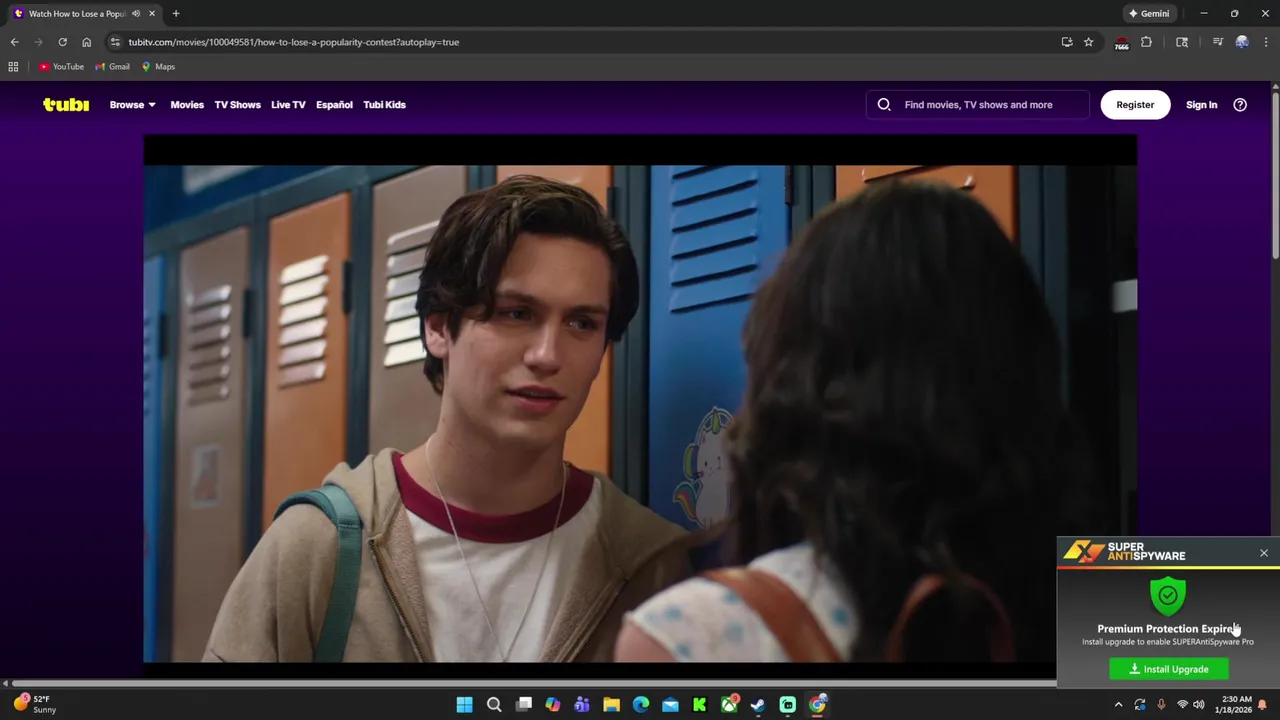Mute the tab via its audio icon
This screenshot has width=1280, height=720.
pos(136,14)
